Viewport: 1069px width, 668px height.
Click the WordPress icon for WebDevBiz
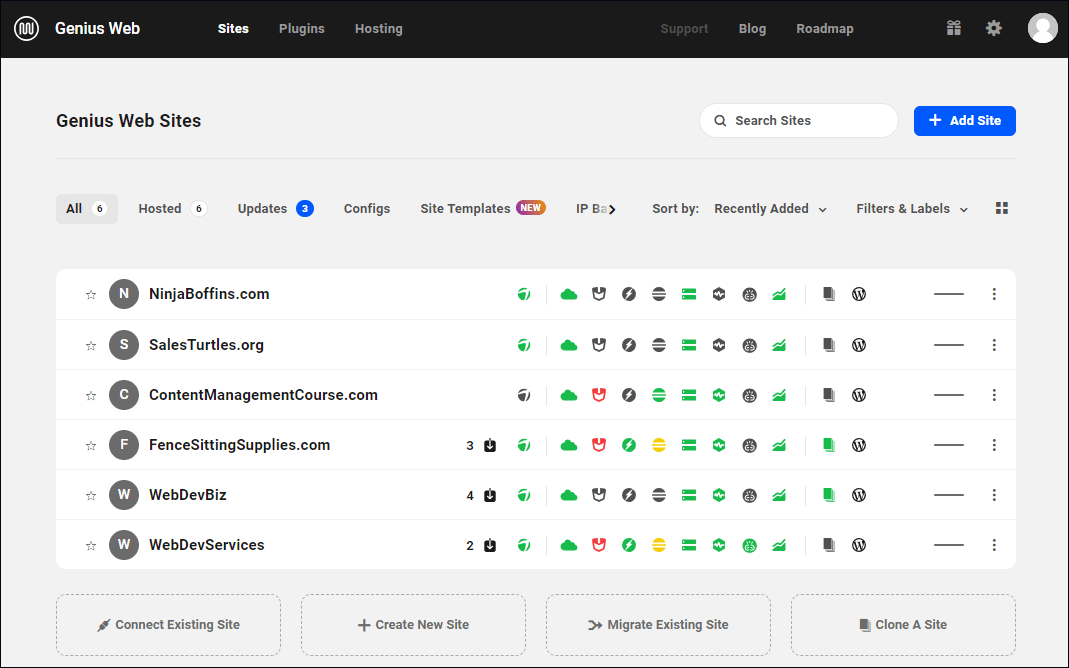coord(859,496)
